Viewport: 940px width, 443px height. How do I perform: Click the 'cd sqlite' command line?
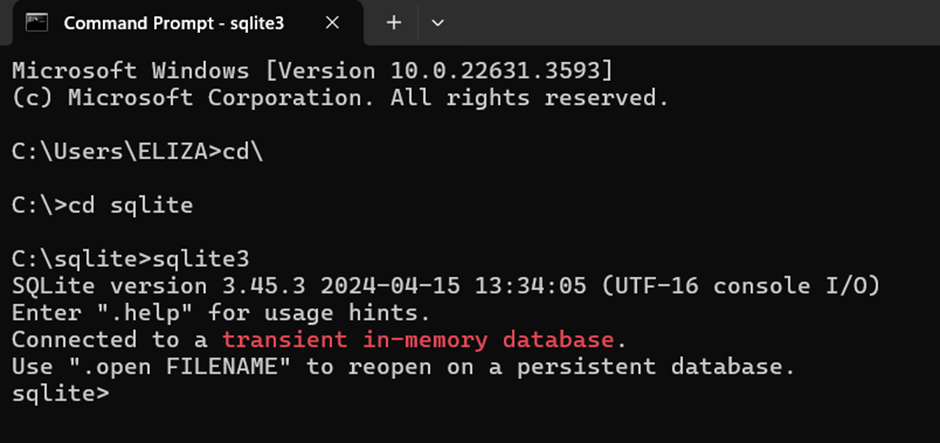[x=102, y=205]
